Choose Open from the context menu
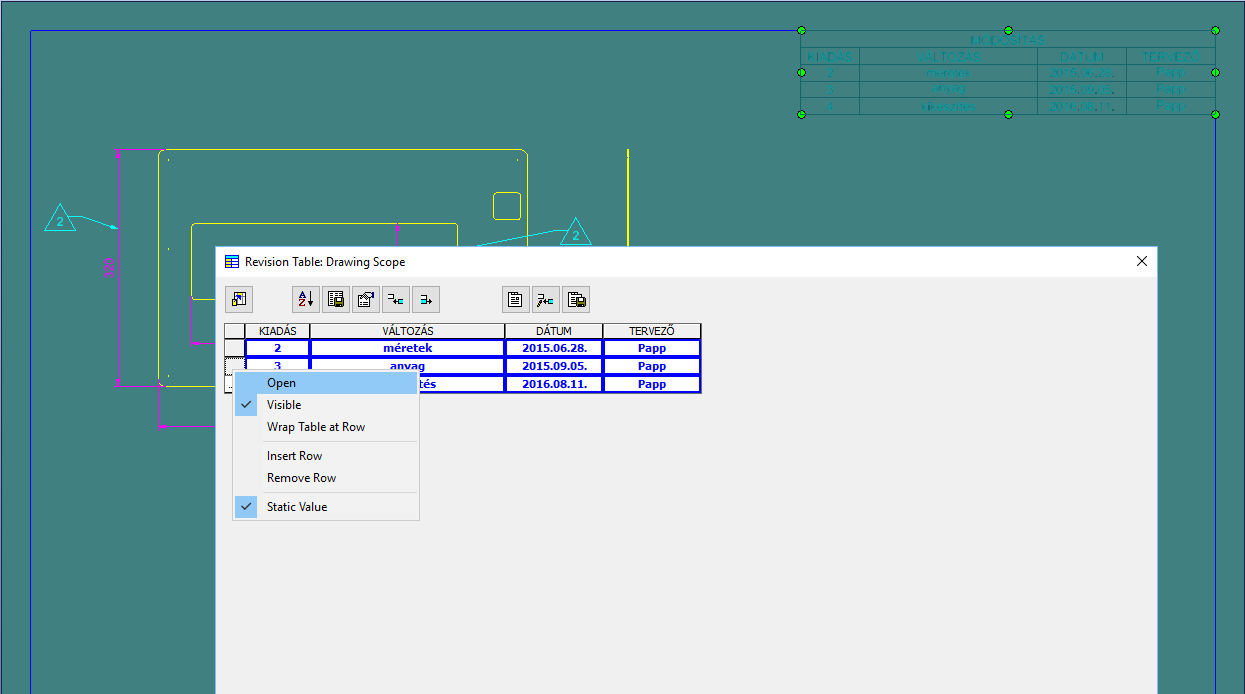Screen dimensions: 1245x694 click(281, 382)
